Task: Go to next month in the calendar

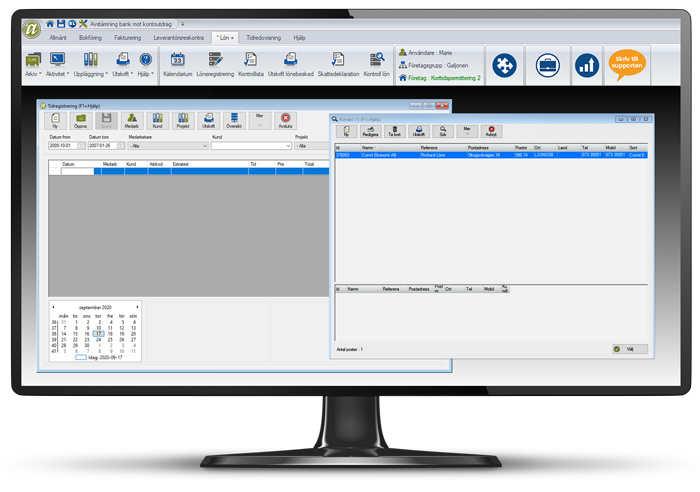Action: click(138, 306)
